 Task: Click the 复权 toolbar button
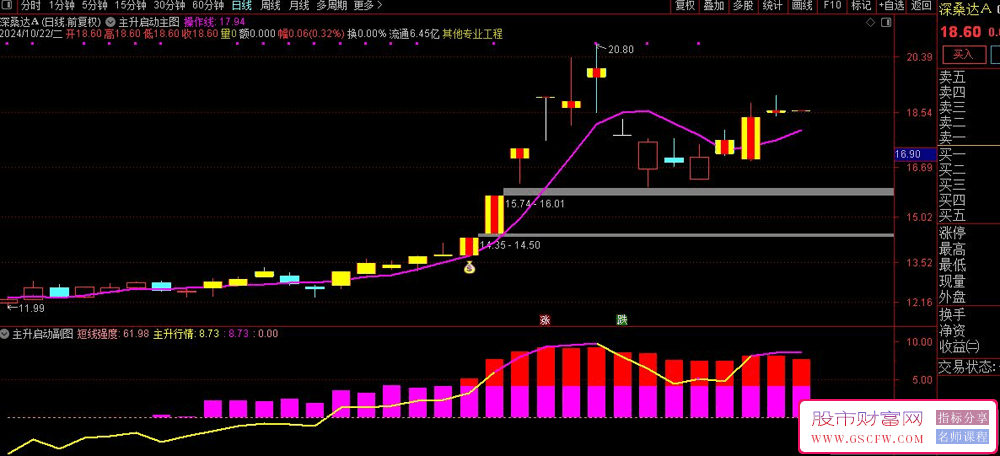click(685, 6)
